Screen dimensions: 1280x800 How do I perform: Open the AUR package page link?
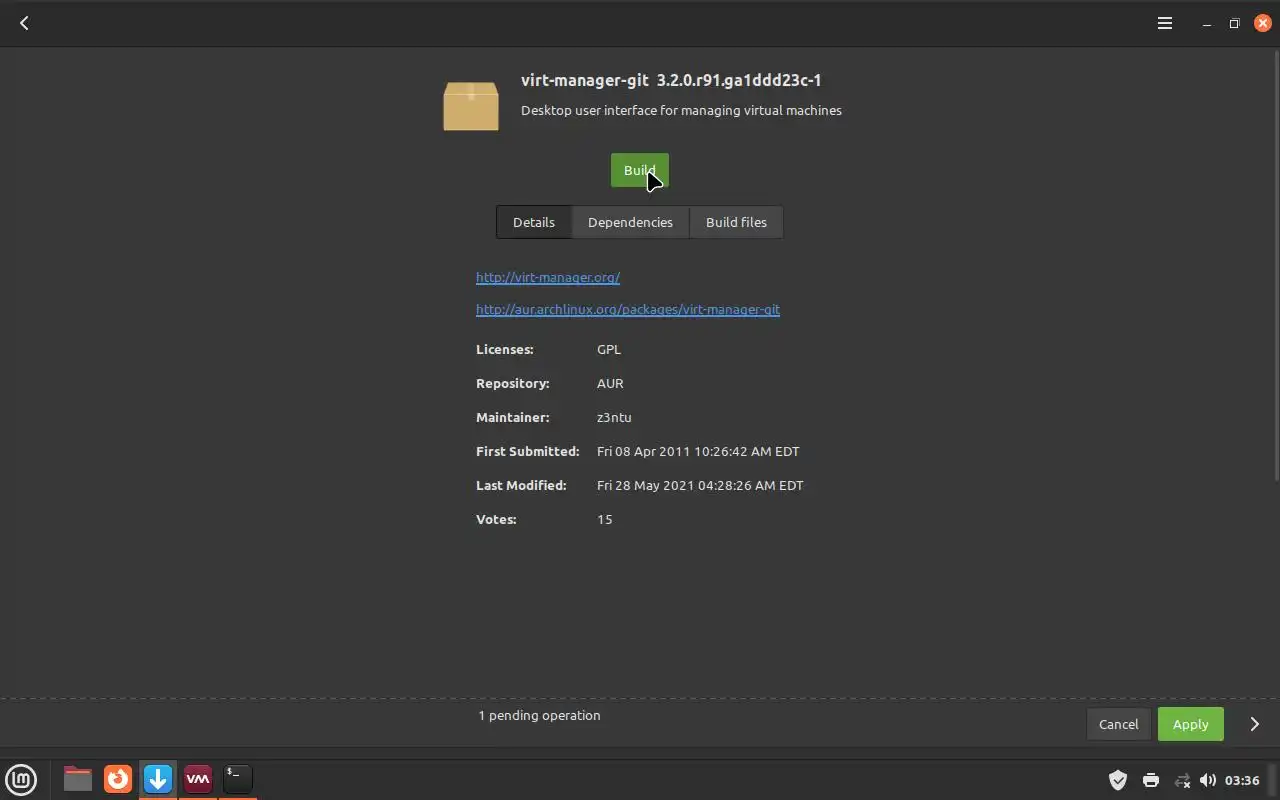pos(628,309)
